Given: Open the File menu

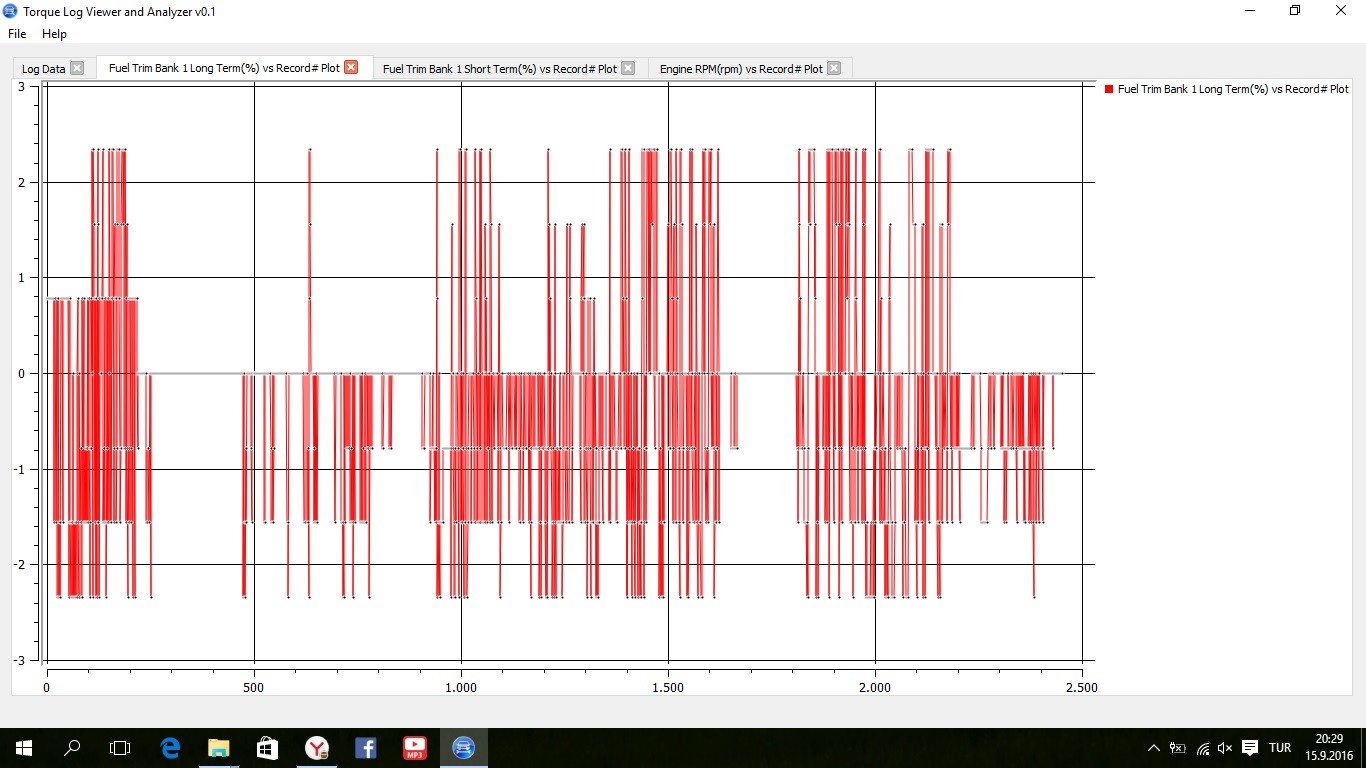Looking at the screenshot, I should click(17, 34).
